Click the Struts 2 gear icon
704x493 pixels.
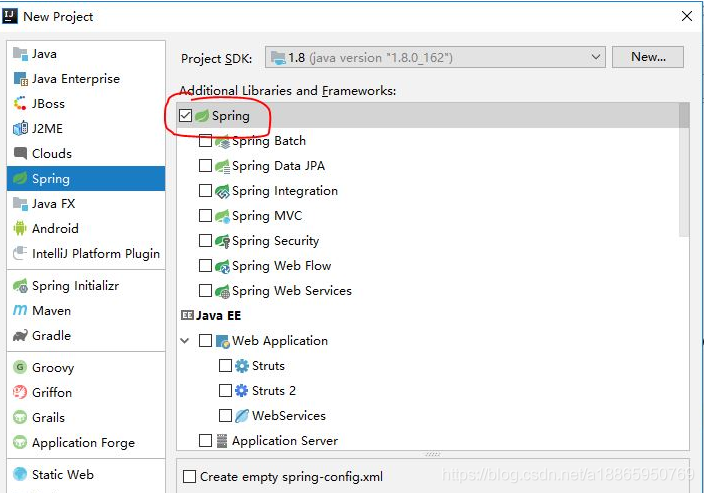(x=242, y=391)
